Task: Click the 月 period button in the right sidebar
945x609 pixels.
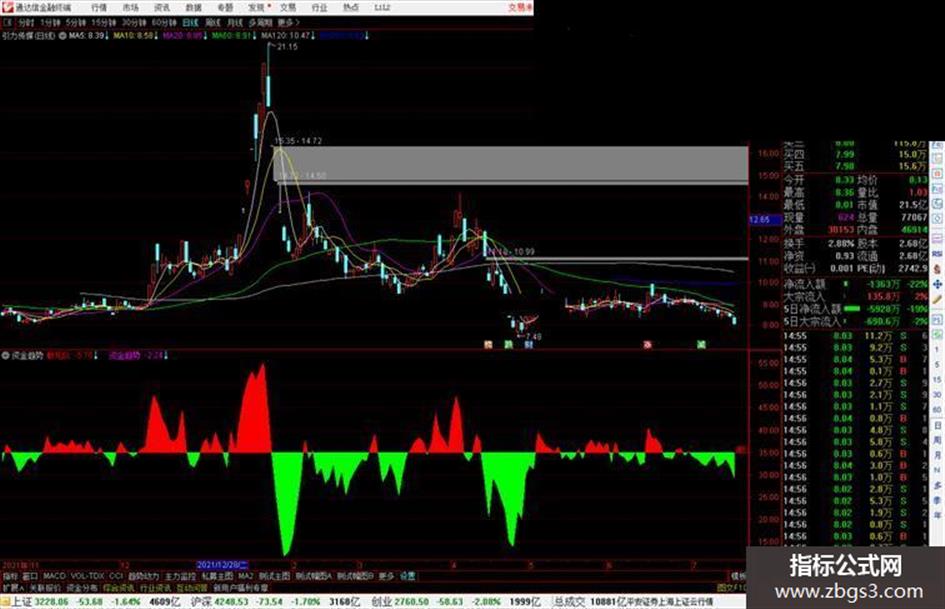Action: [x=938, y=455]
